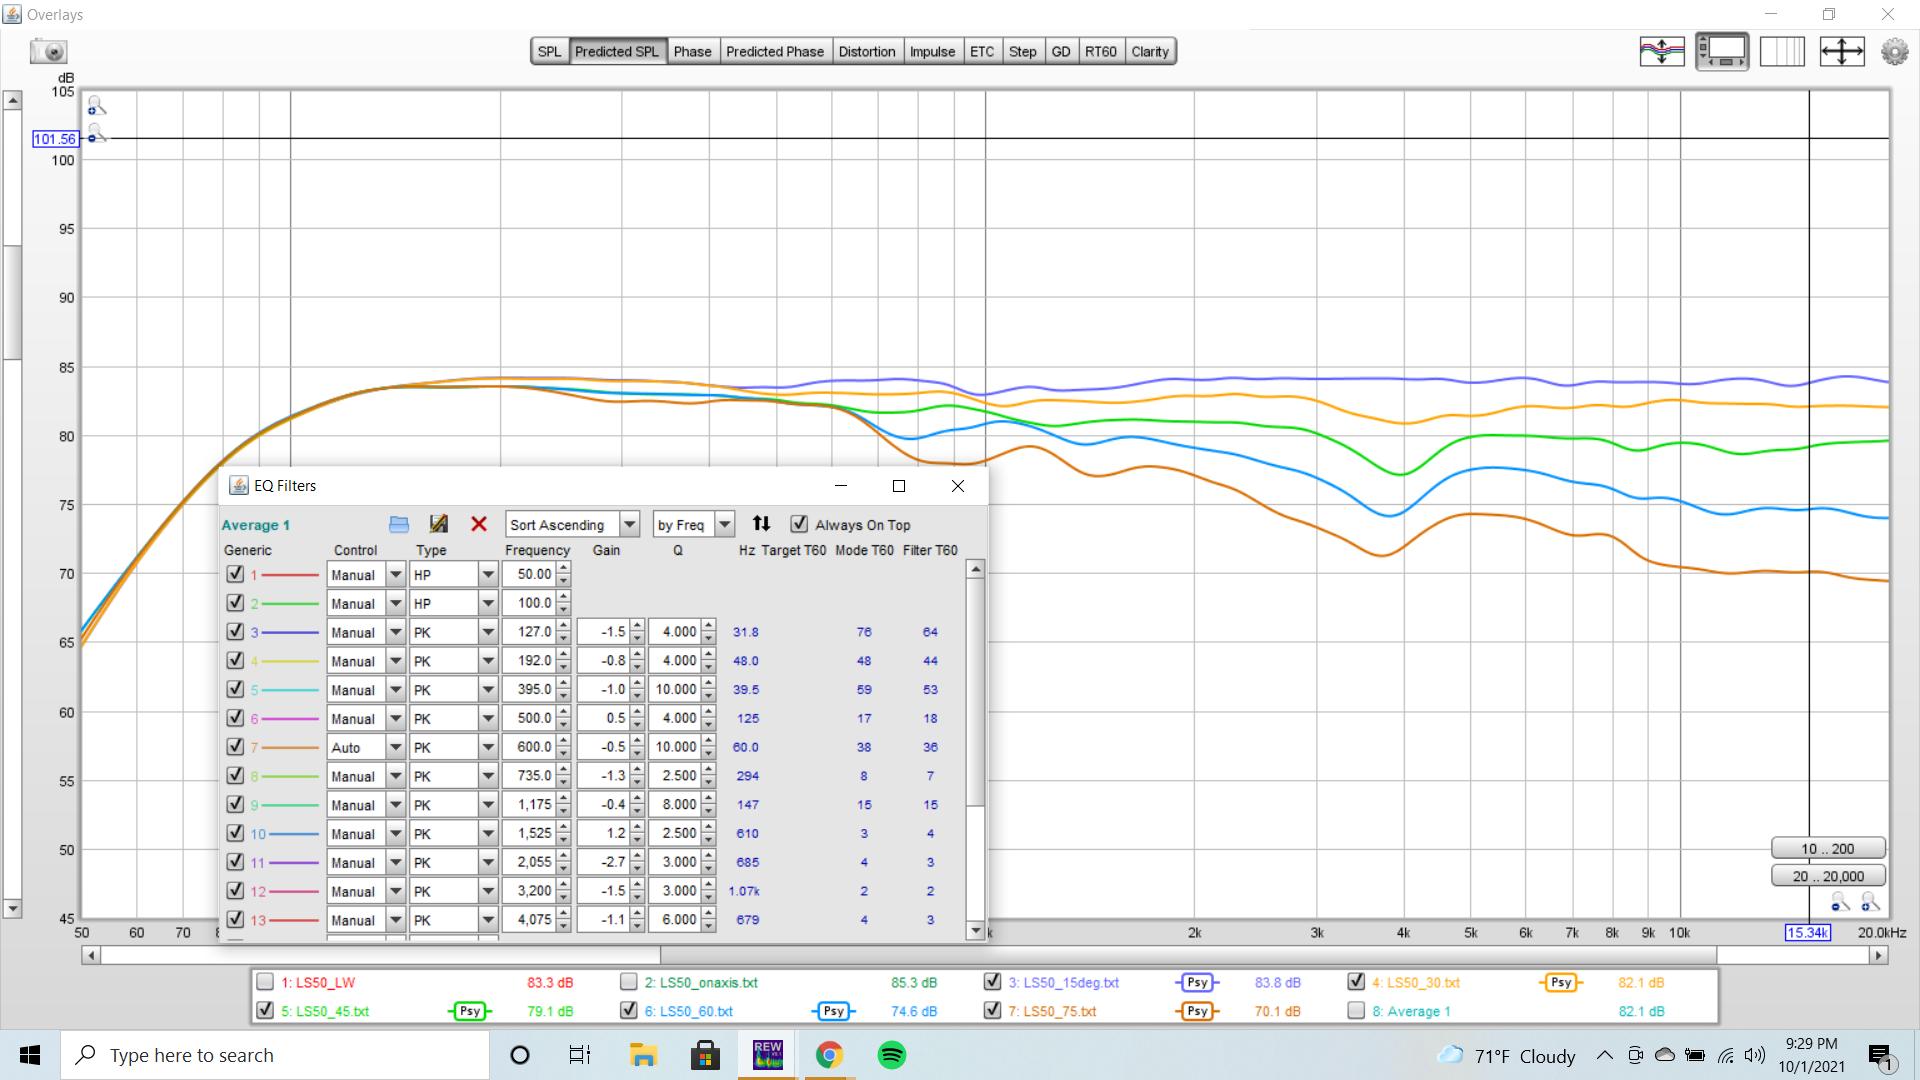Click the Psy smoothing badge for LS50_45

click(469, 1011)
